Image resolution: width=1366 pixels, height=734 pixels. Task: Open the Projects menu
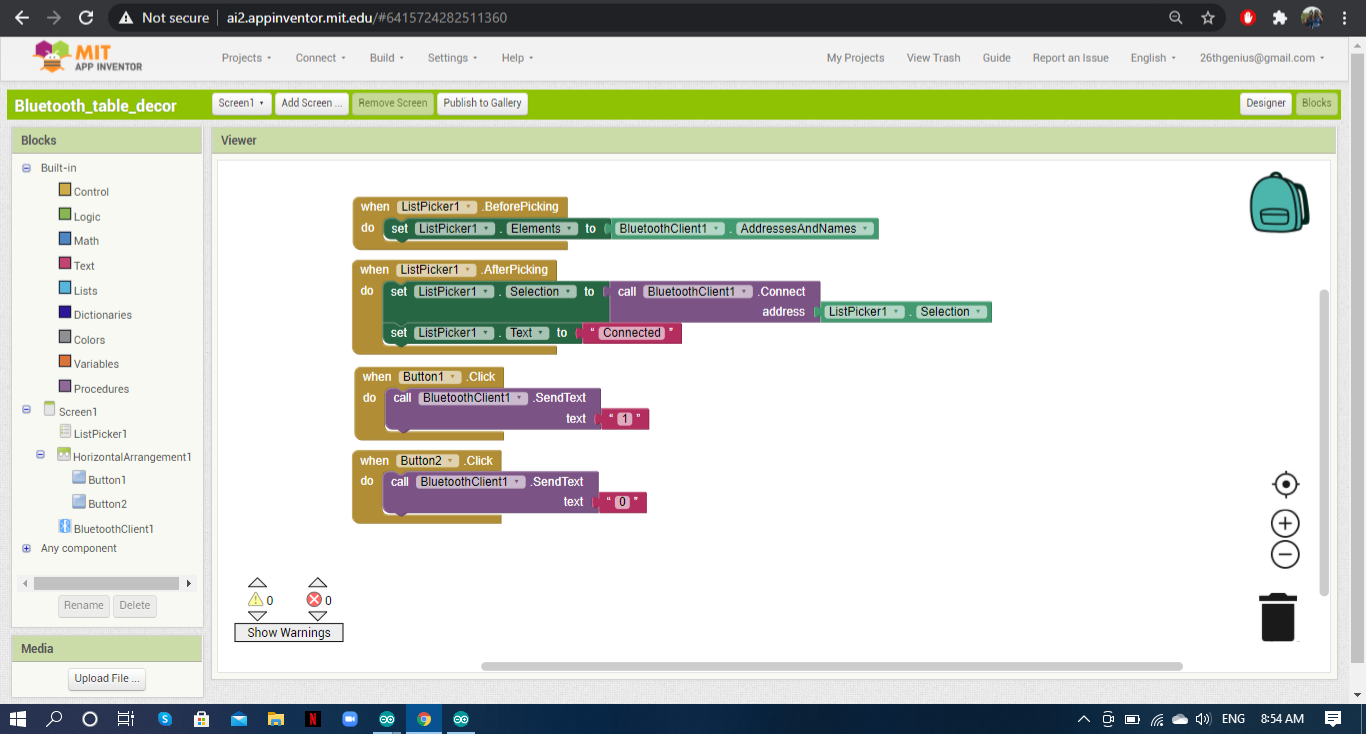(246, 58)
